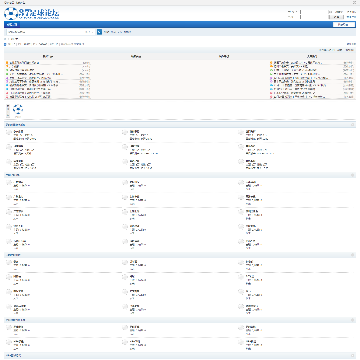Click the soccer ball forum logo
This screenshot has height=360, width=360.
[x=32, y=13]
